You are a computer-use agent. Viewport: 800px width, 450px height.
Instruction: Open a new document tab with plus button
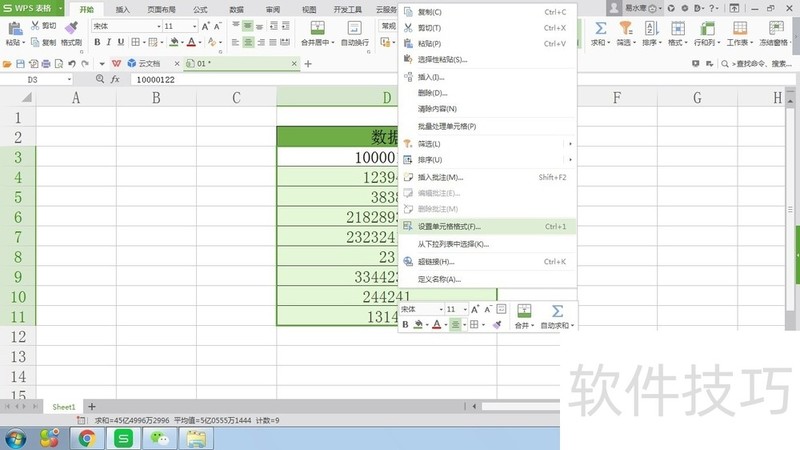(308, 64)
